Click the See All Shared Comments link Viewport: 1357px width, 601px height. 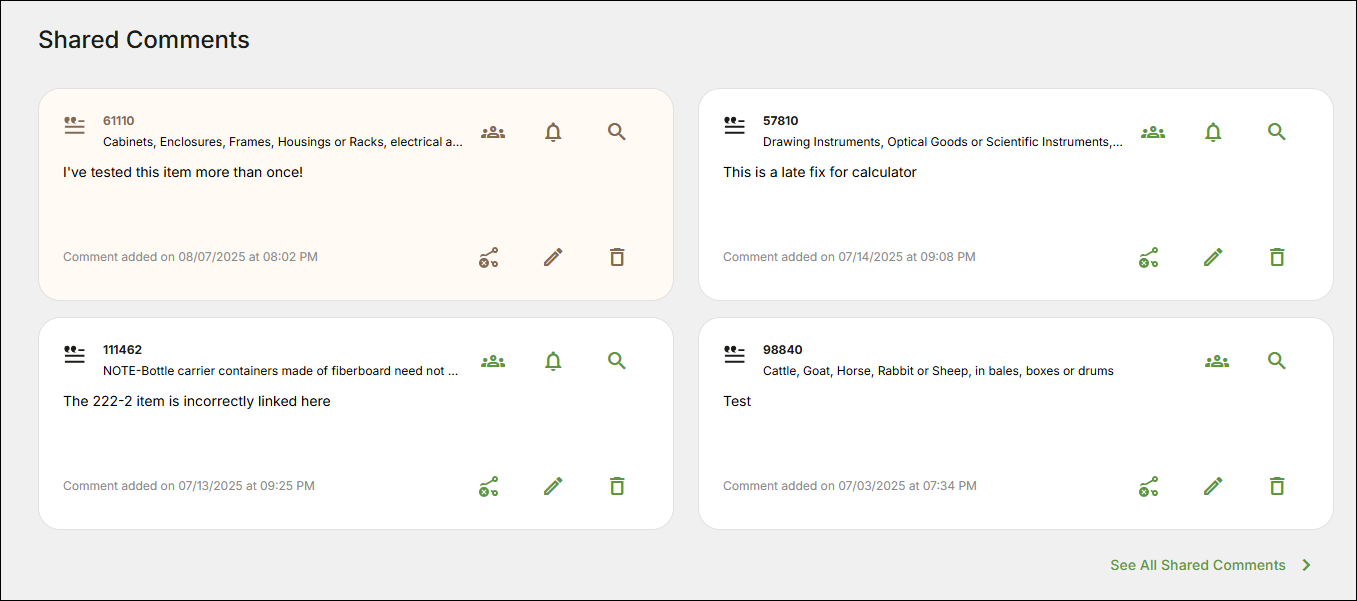tap(1198, 565)
